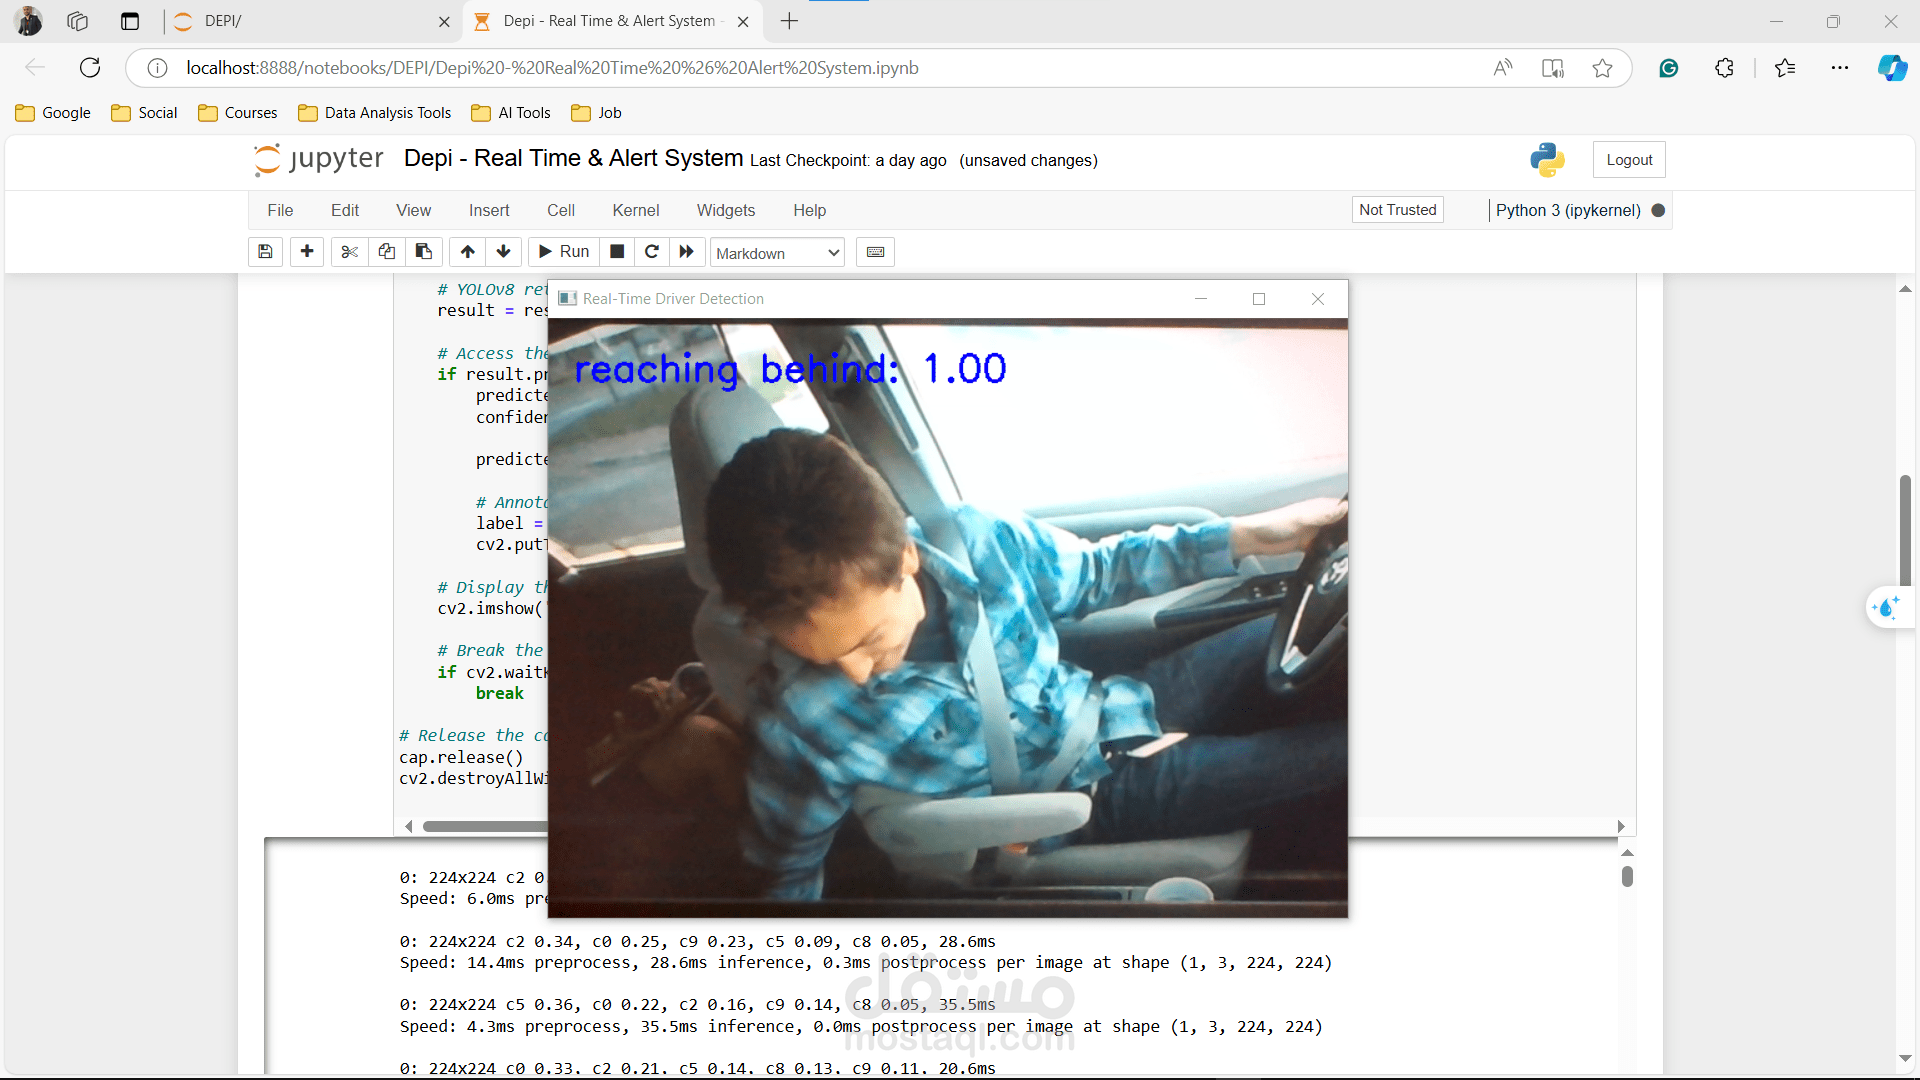Close the Depi - Real Time & Alert System tab
The height and width of the screenshot is (1080, 1920).
click(x=743, y=21)
